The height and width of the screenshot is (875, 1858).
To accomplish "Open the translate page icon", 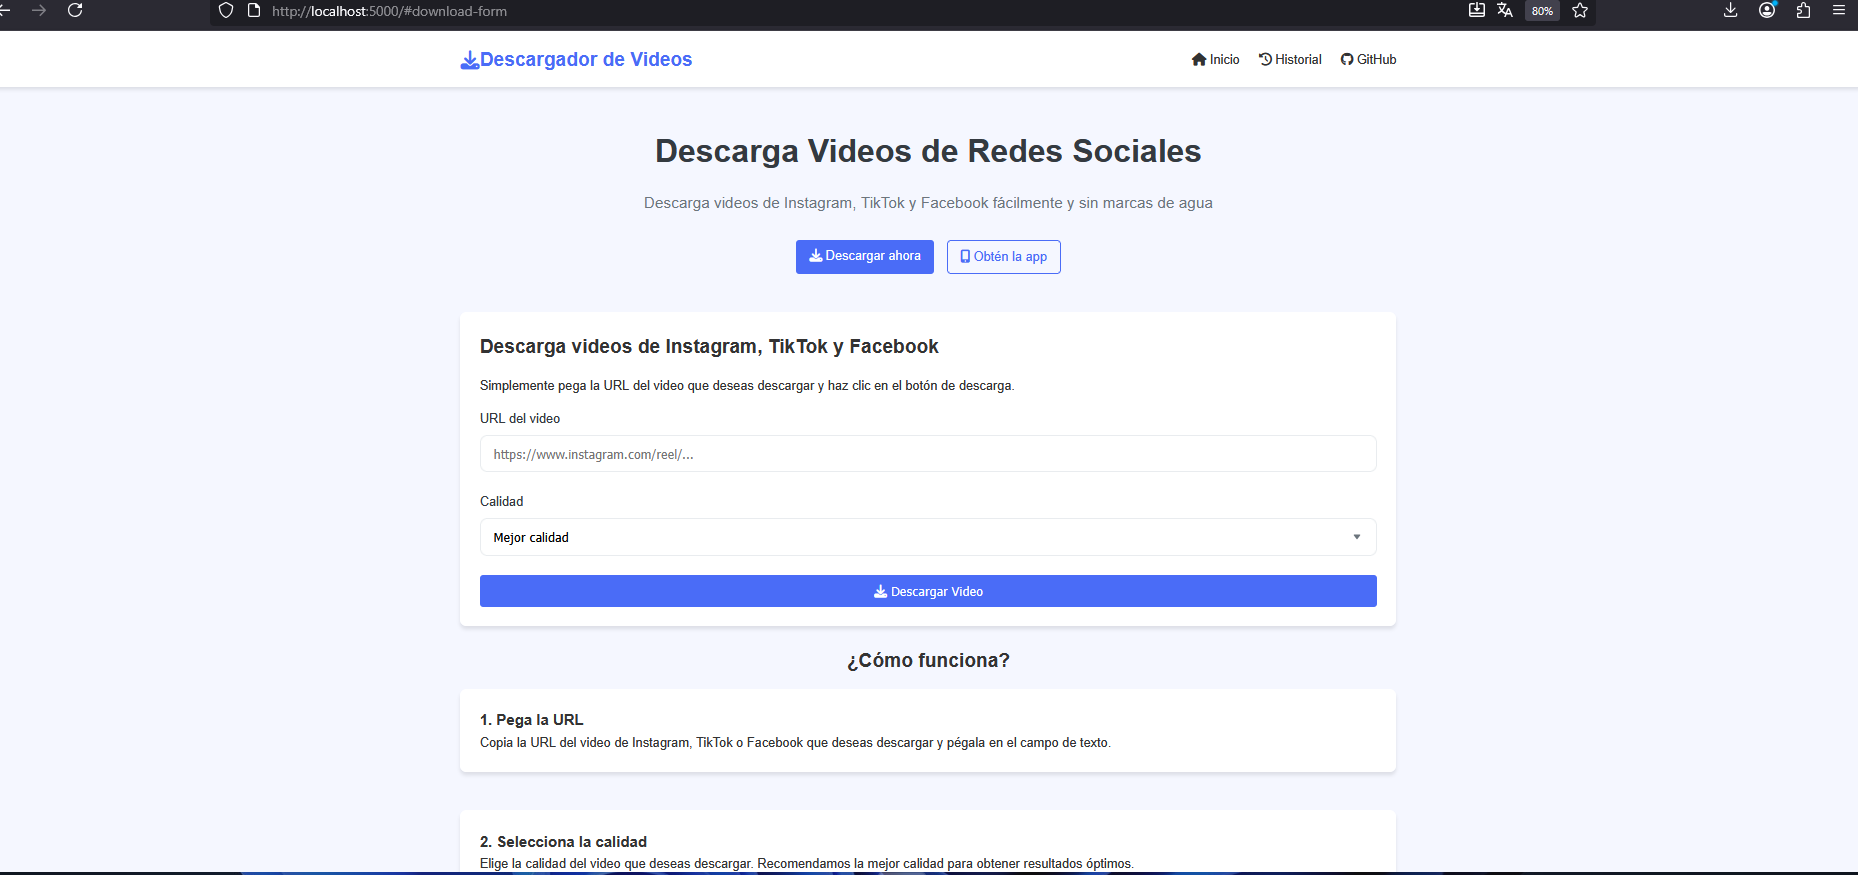I will pyautogui.click(x=1505, y=11).
